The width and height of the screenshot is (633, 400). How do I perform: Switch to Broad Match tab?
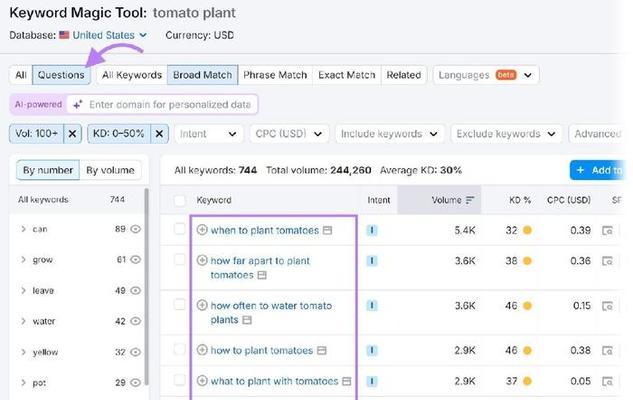(x=203, y=75)
